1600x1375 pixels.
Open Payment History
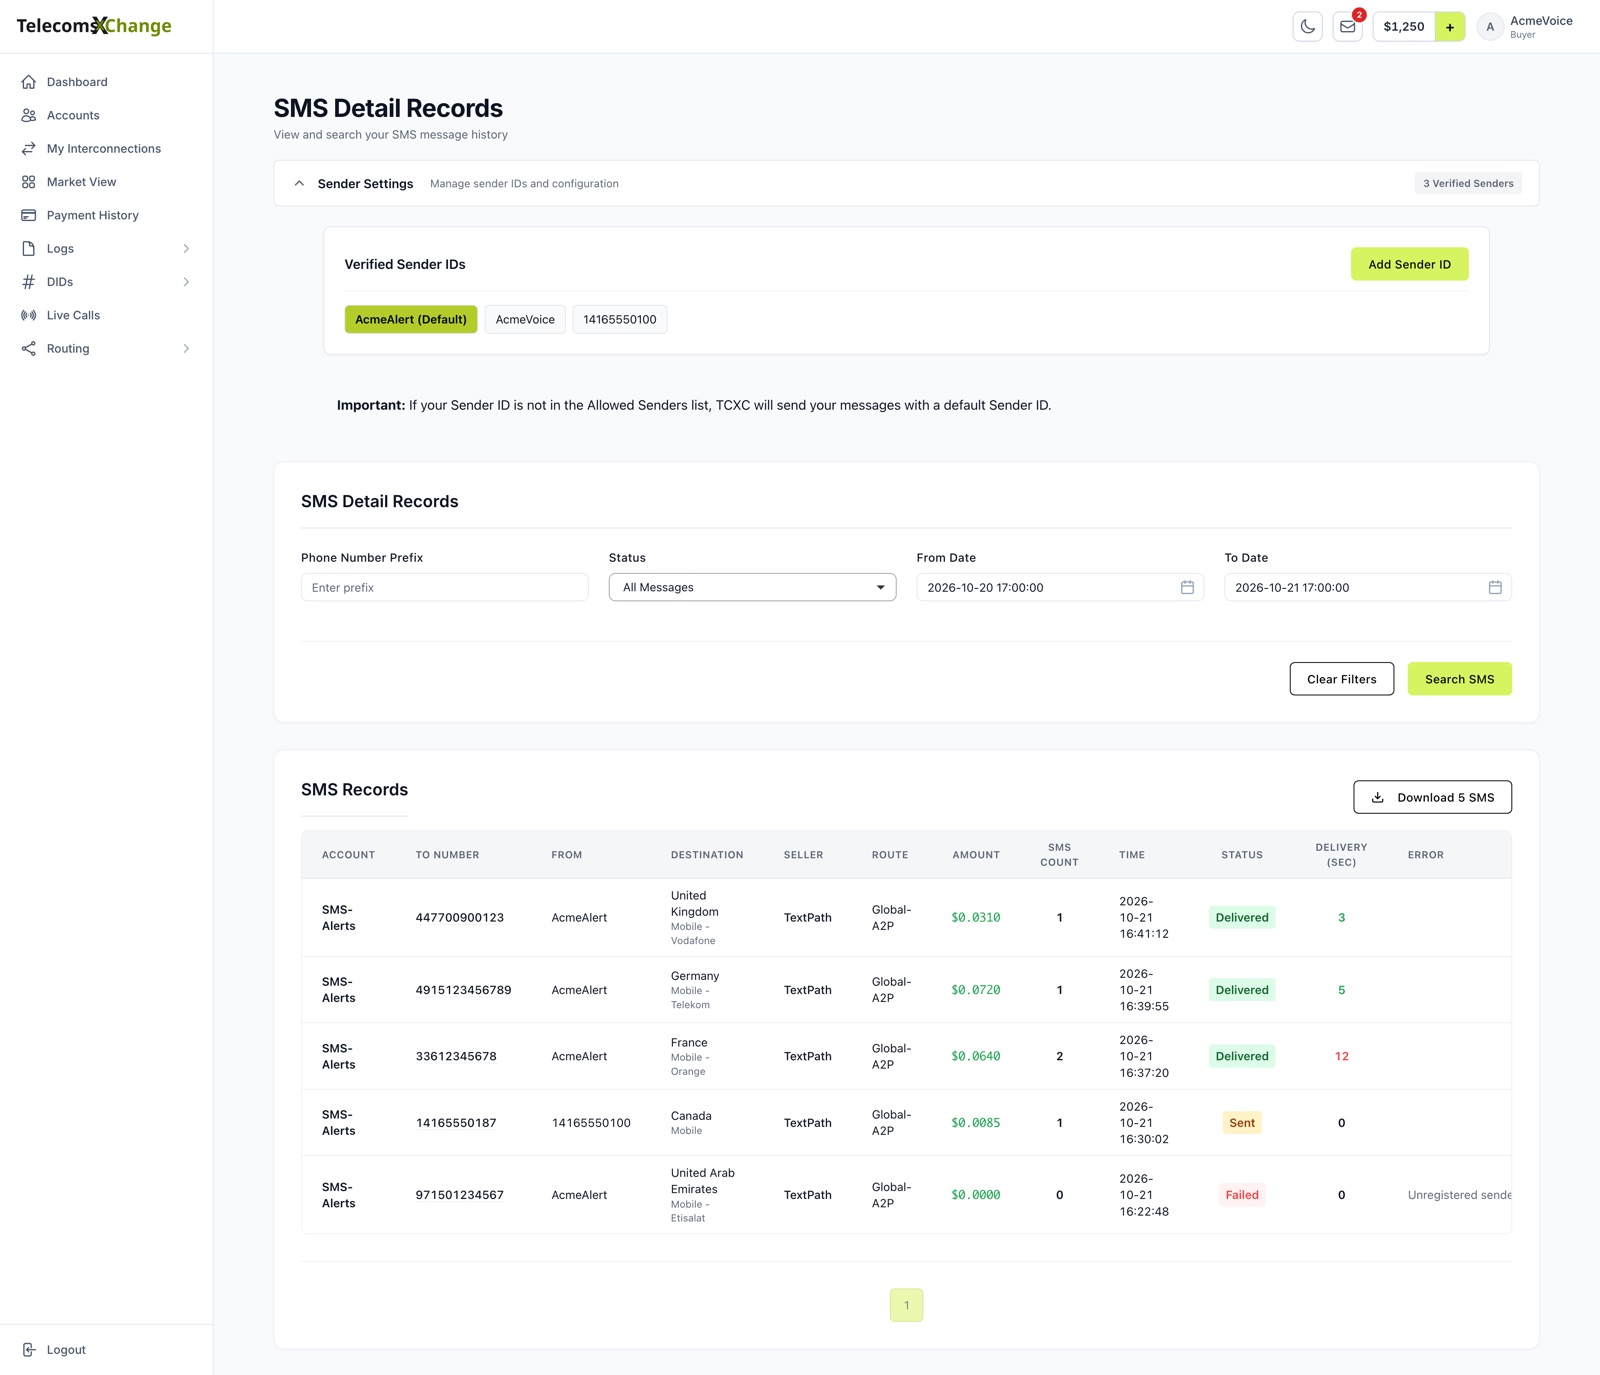(x=93, y=215)
